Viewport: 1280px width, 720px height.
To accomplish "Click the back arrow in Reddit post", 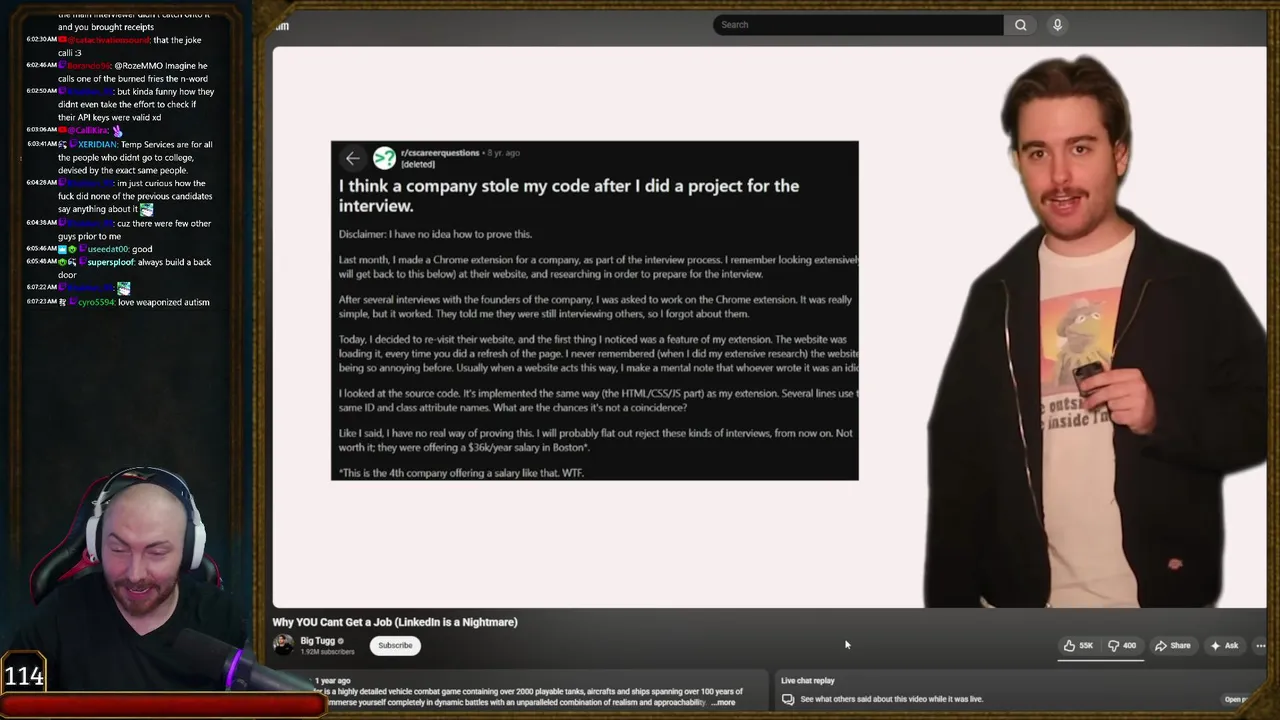I will (x=352, y=158).
